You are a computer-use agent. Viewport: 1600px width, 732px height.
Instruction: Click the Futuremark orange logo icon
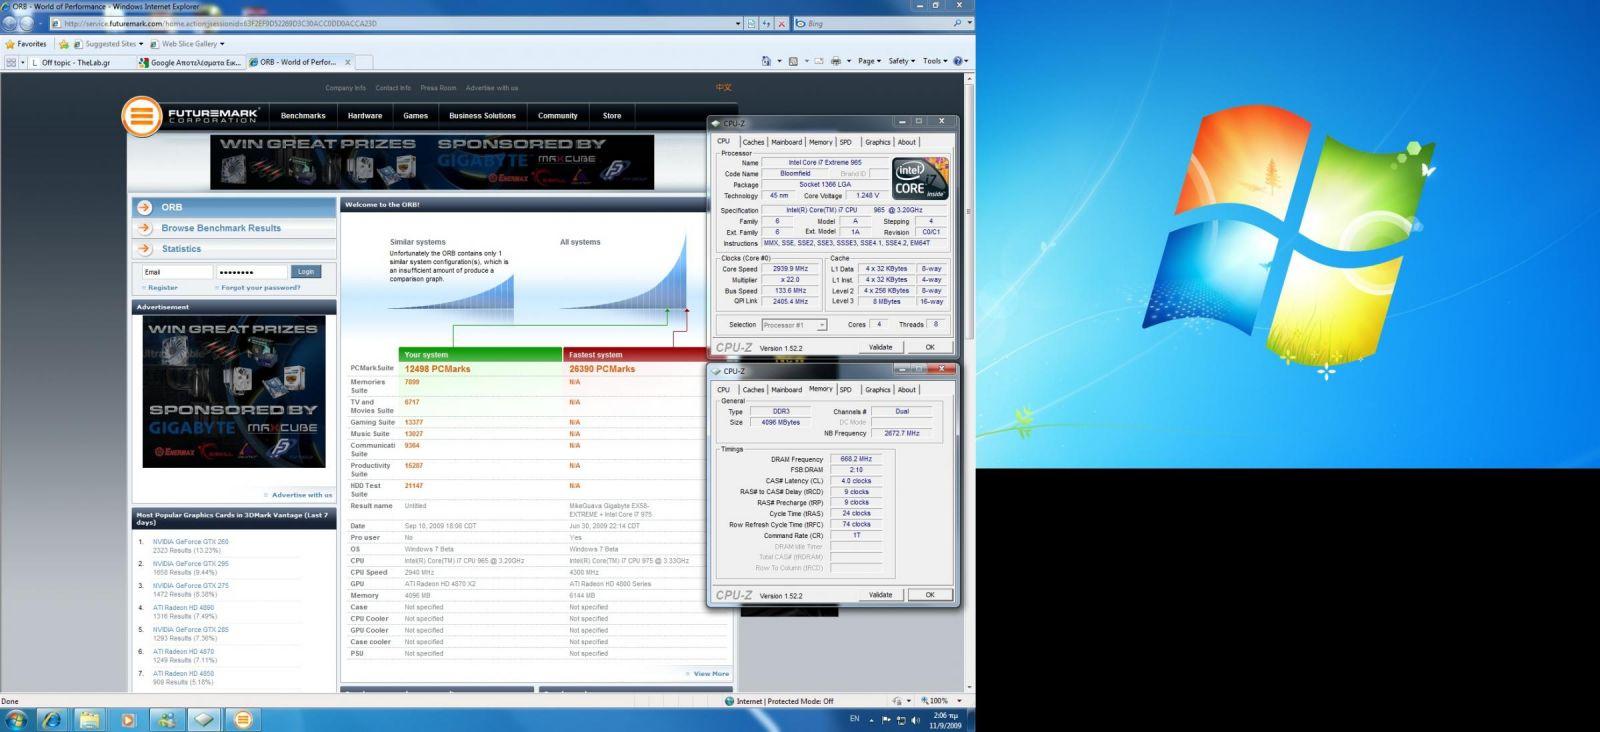tap(142, 116)
